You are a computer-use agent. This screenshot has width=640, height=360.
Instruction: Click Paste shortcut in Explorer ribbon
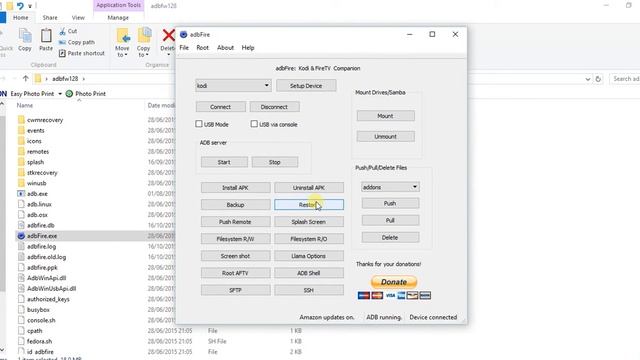[82, 53]
